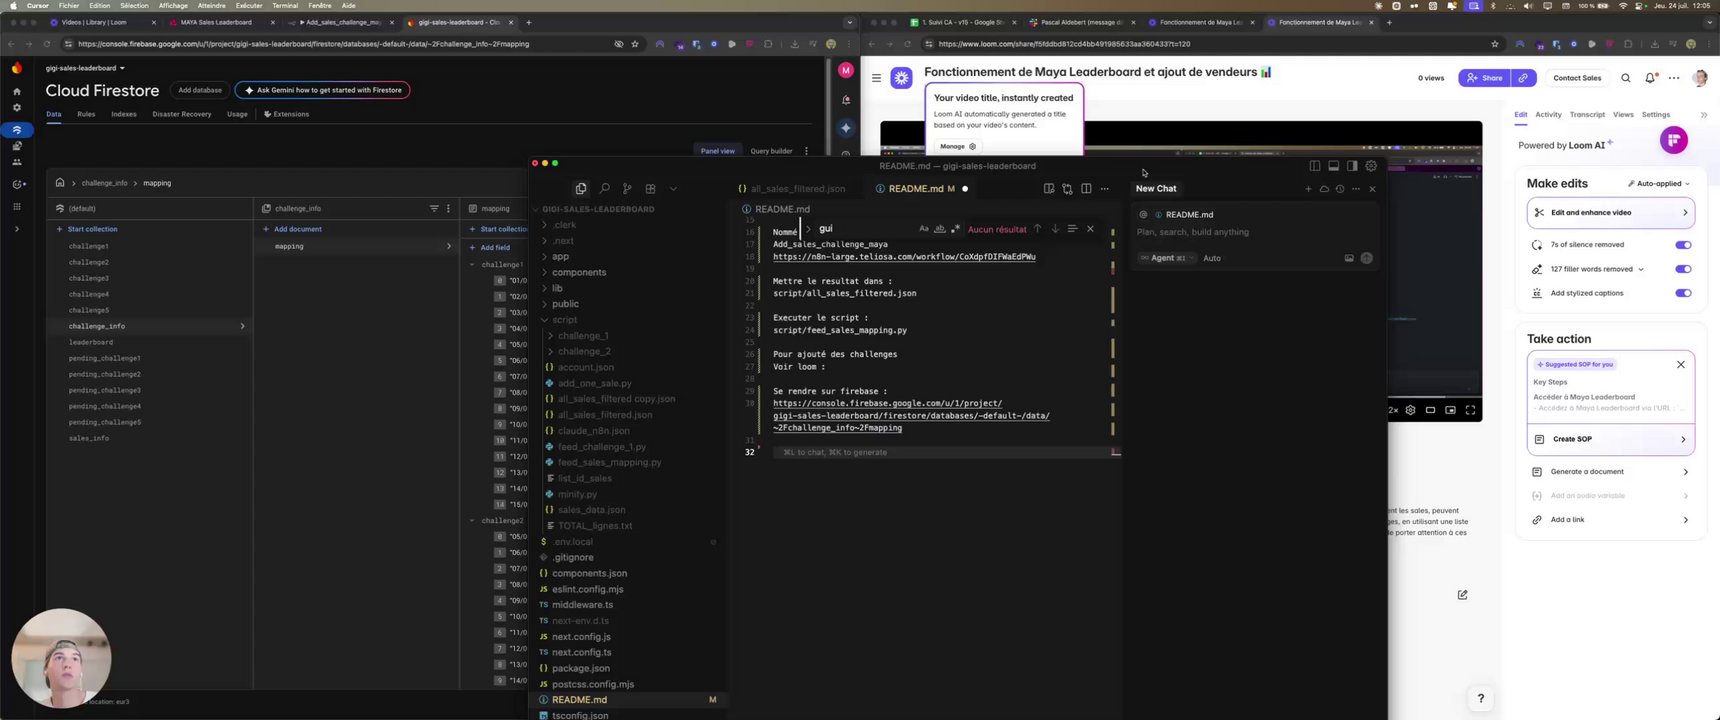Screen dimensions: 1720x720
Task: Switch to Firestore Rules tab
Action: pyautogui.click(x=86, y=114)
